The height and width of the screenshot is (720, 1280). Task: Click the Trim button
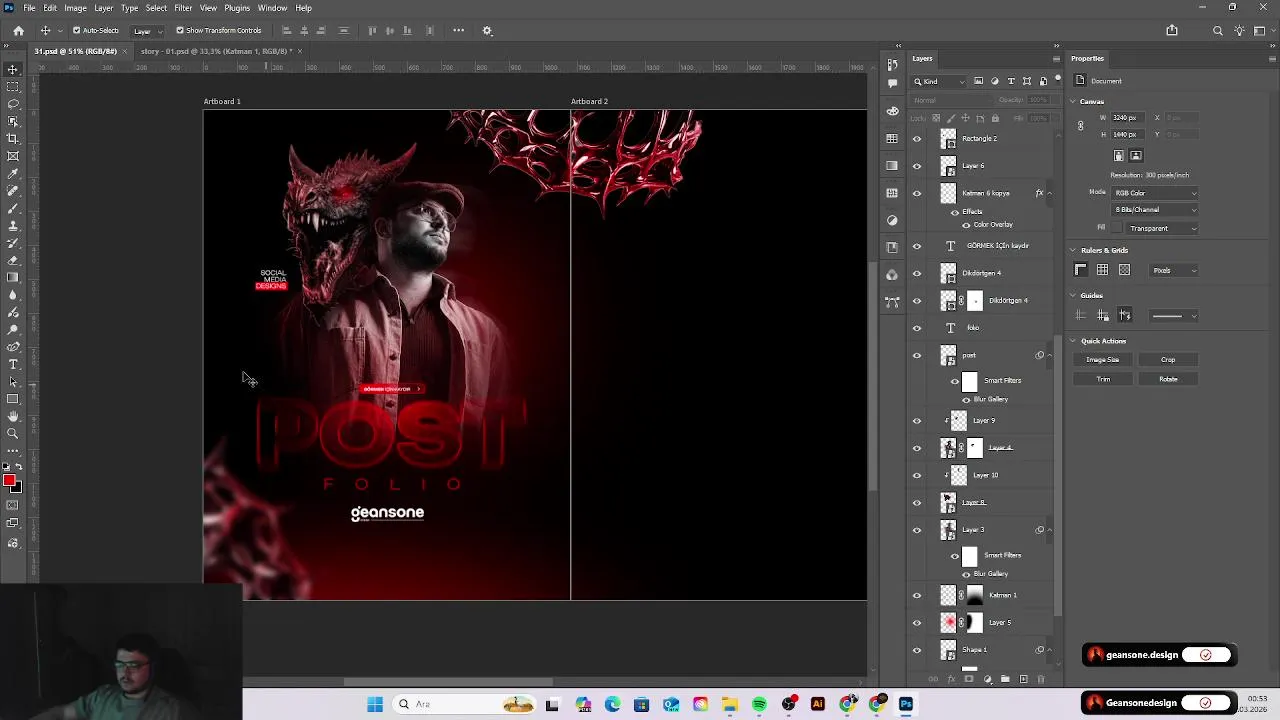tap(1103, 379)
